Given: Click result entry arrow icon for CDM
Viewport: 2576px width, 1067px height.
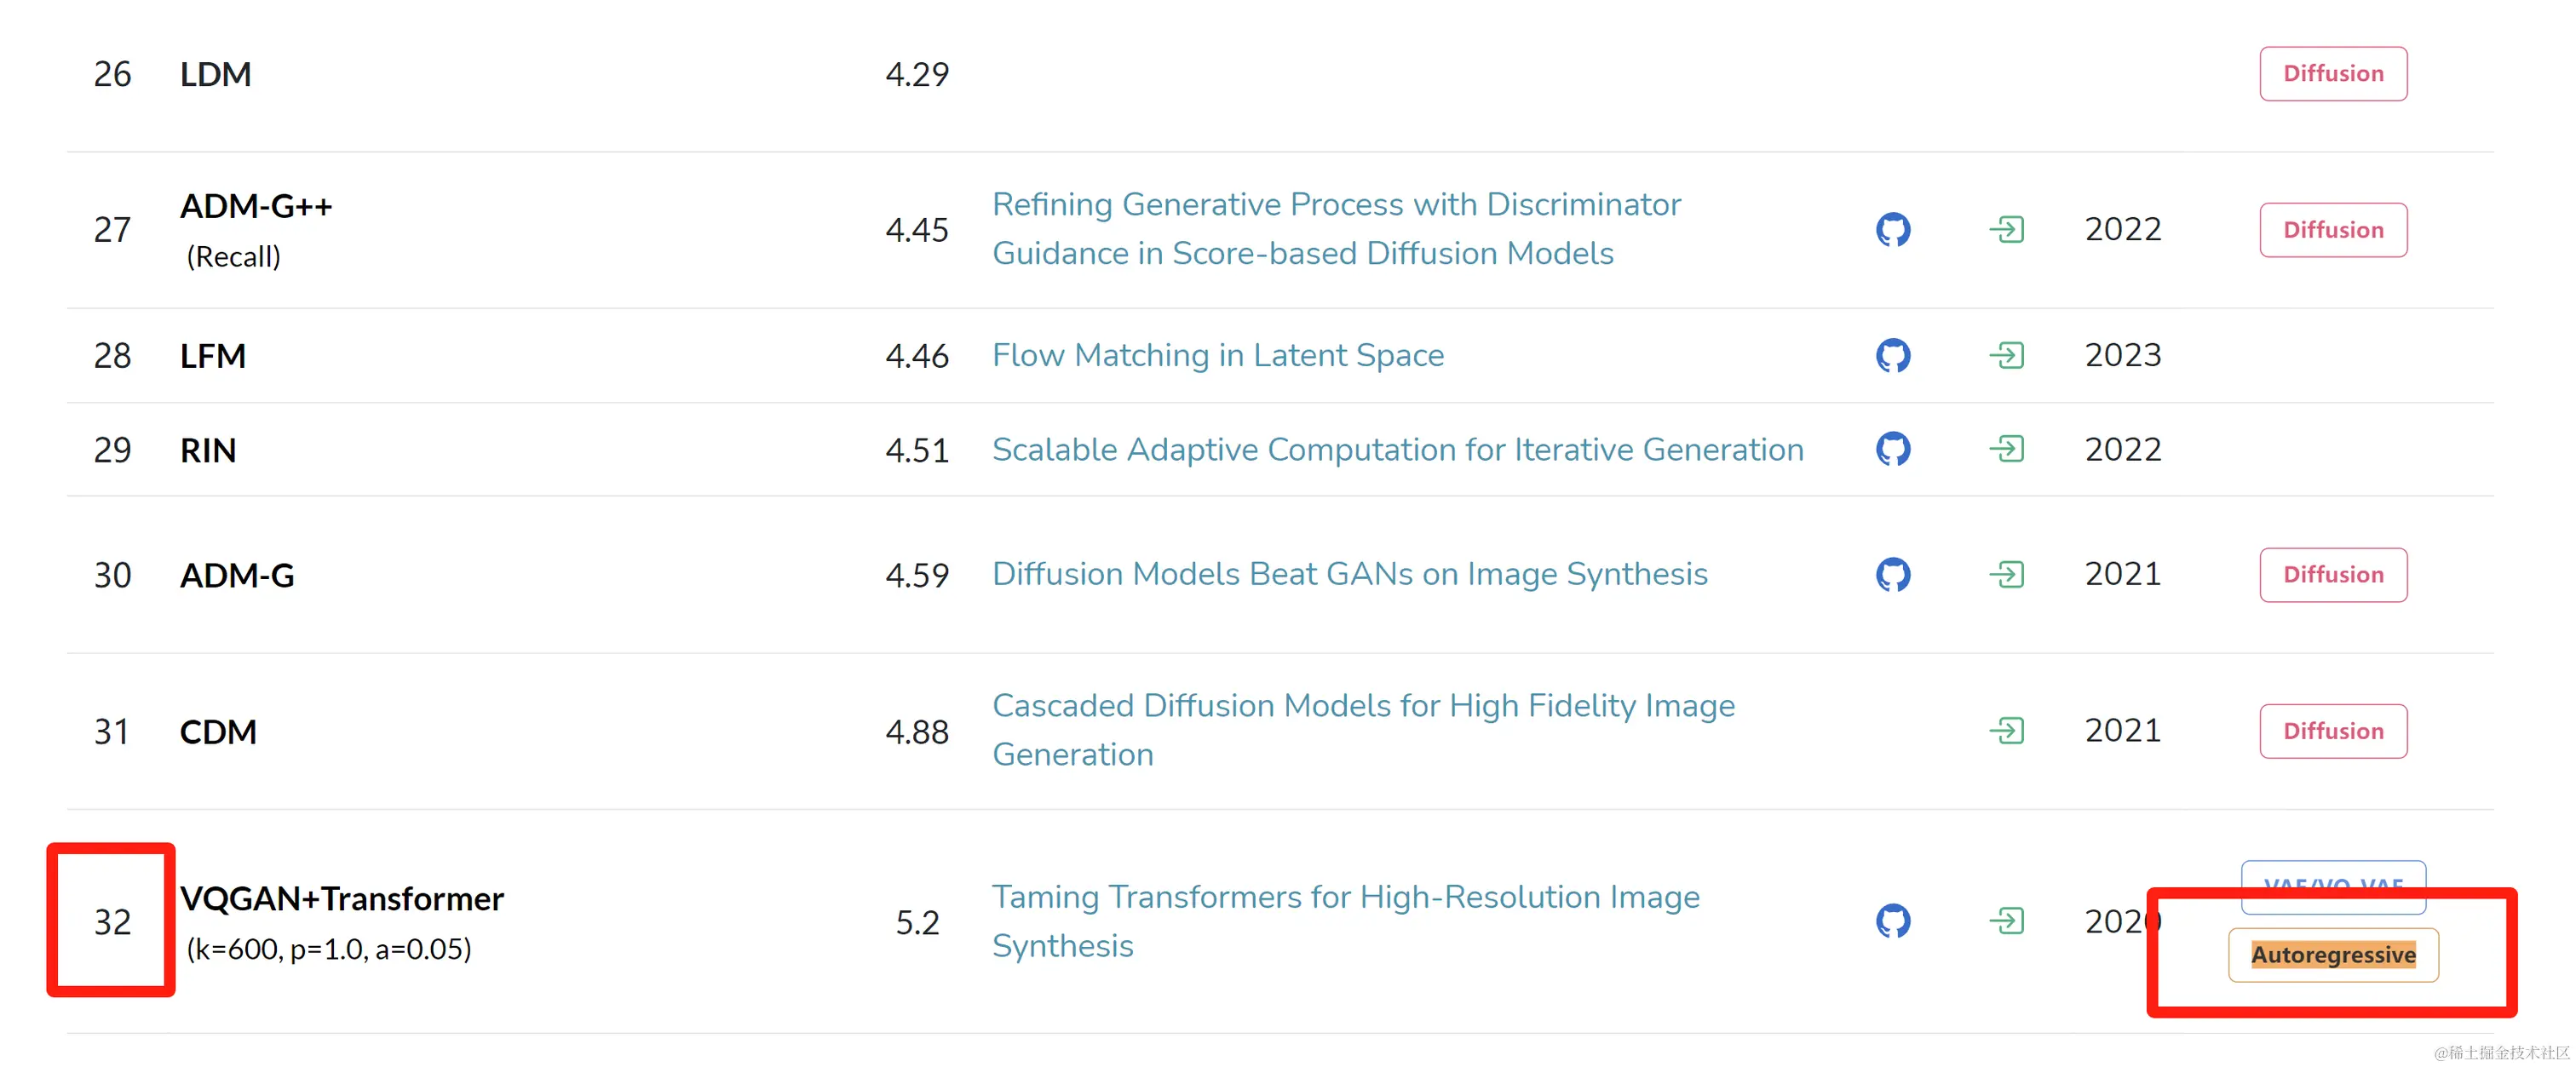Looking at the screenshot, I should coord(2006,731).
